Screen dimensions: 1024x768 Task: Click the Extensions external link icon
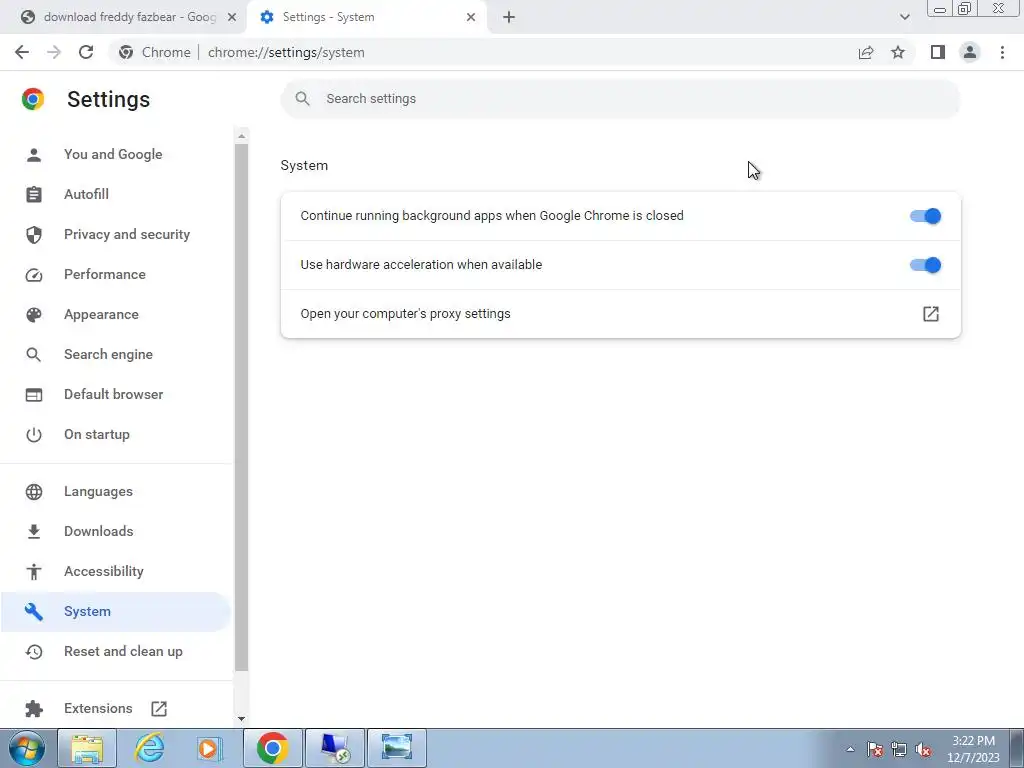[159, 709]
